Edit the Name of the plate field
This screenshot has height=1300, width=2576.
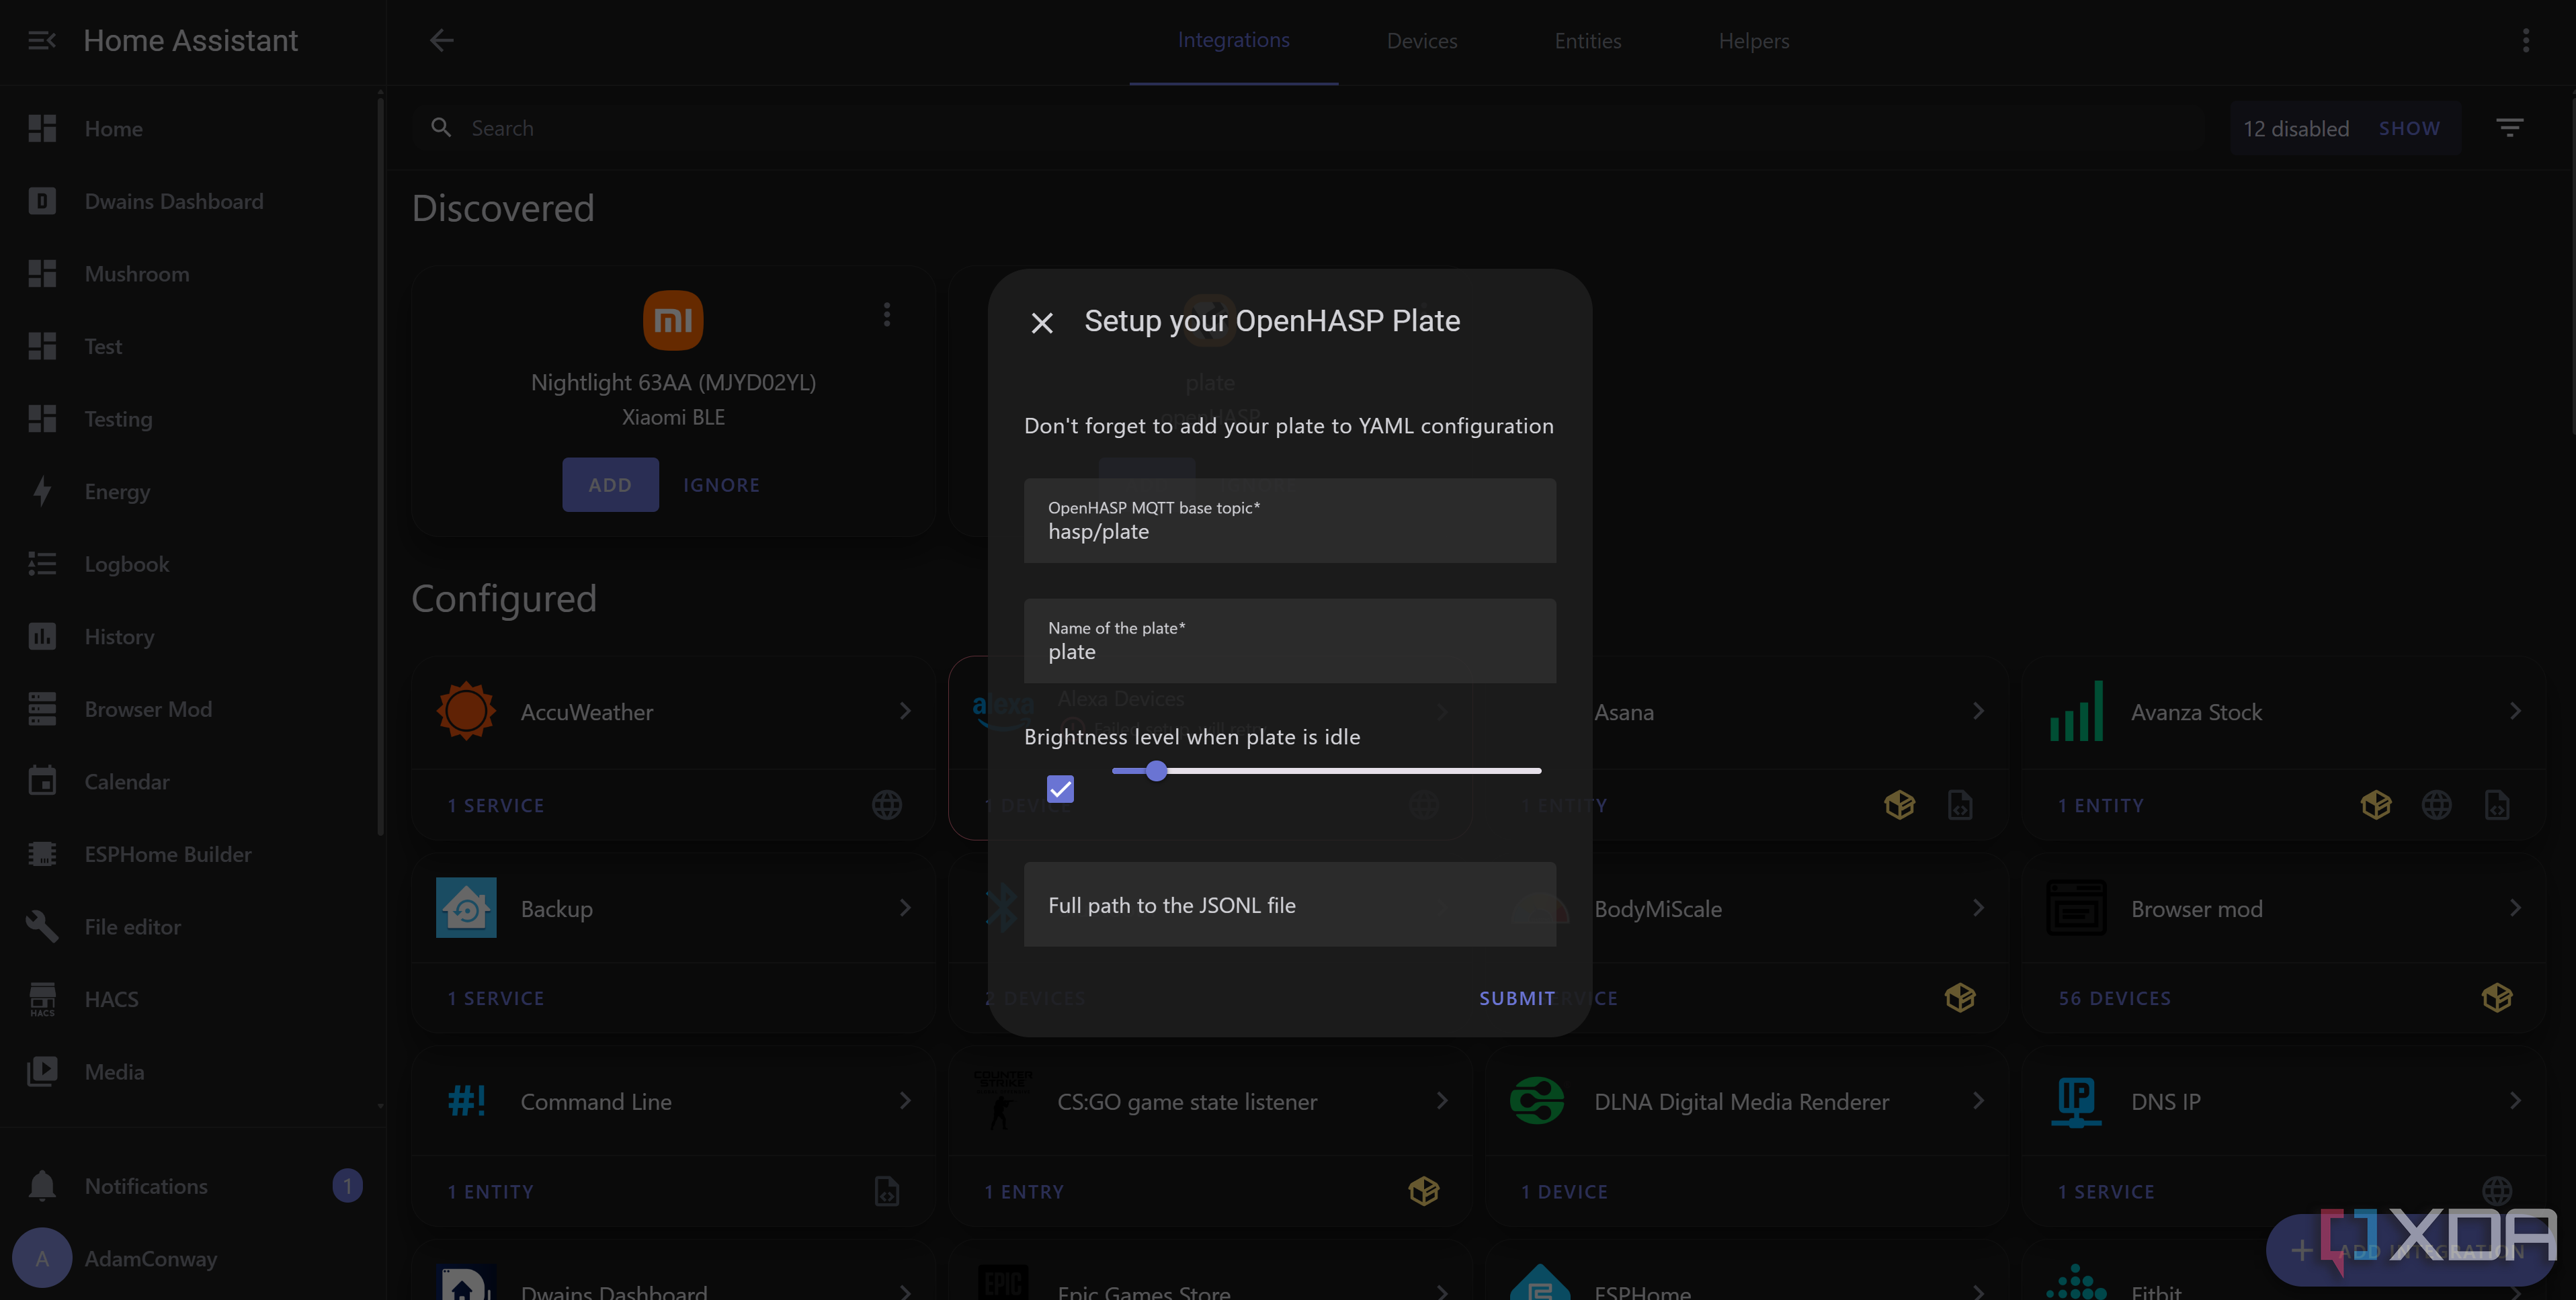(1289, 640)
